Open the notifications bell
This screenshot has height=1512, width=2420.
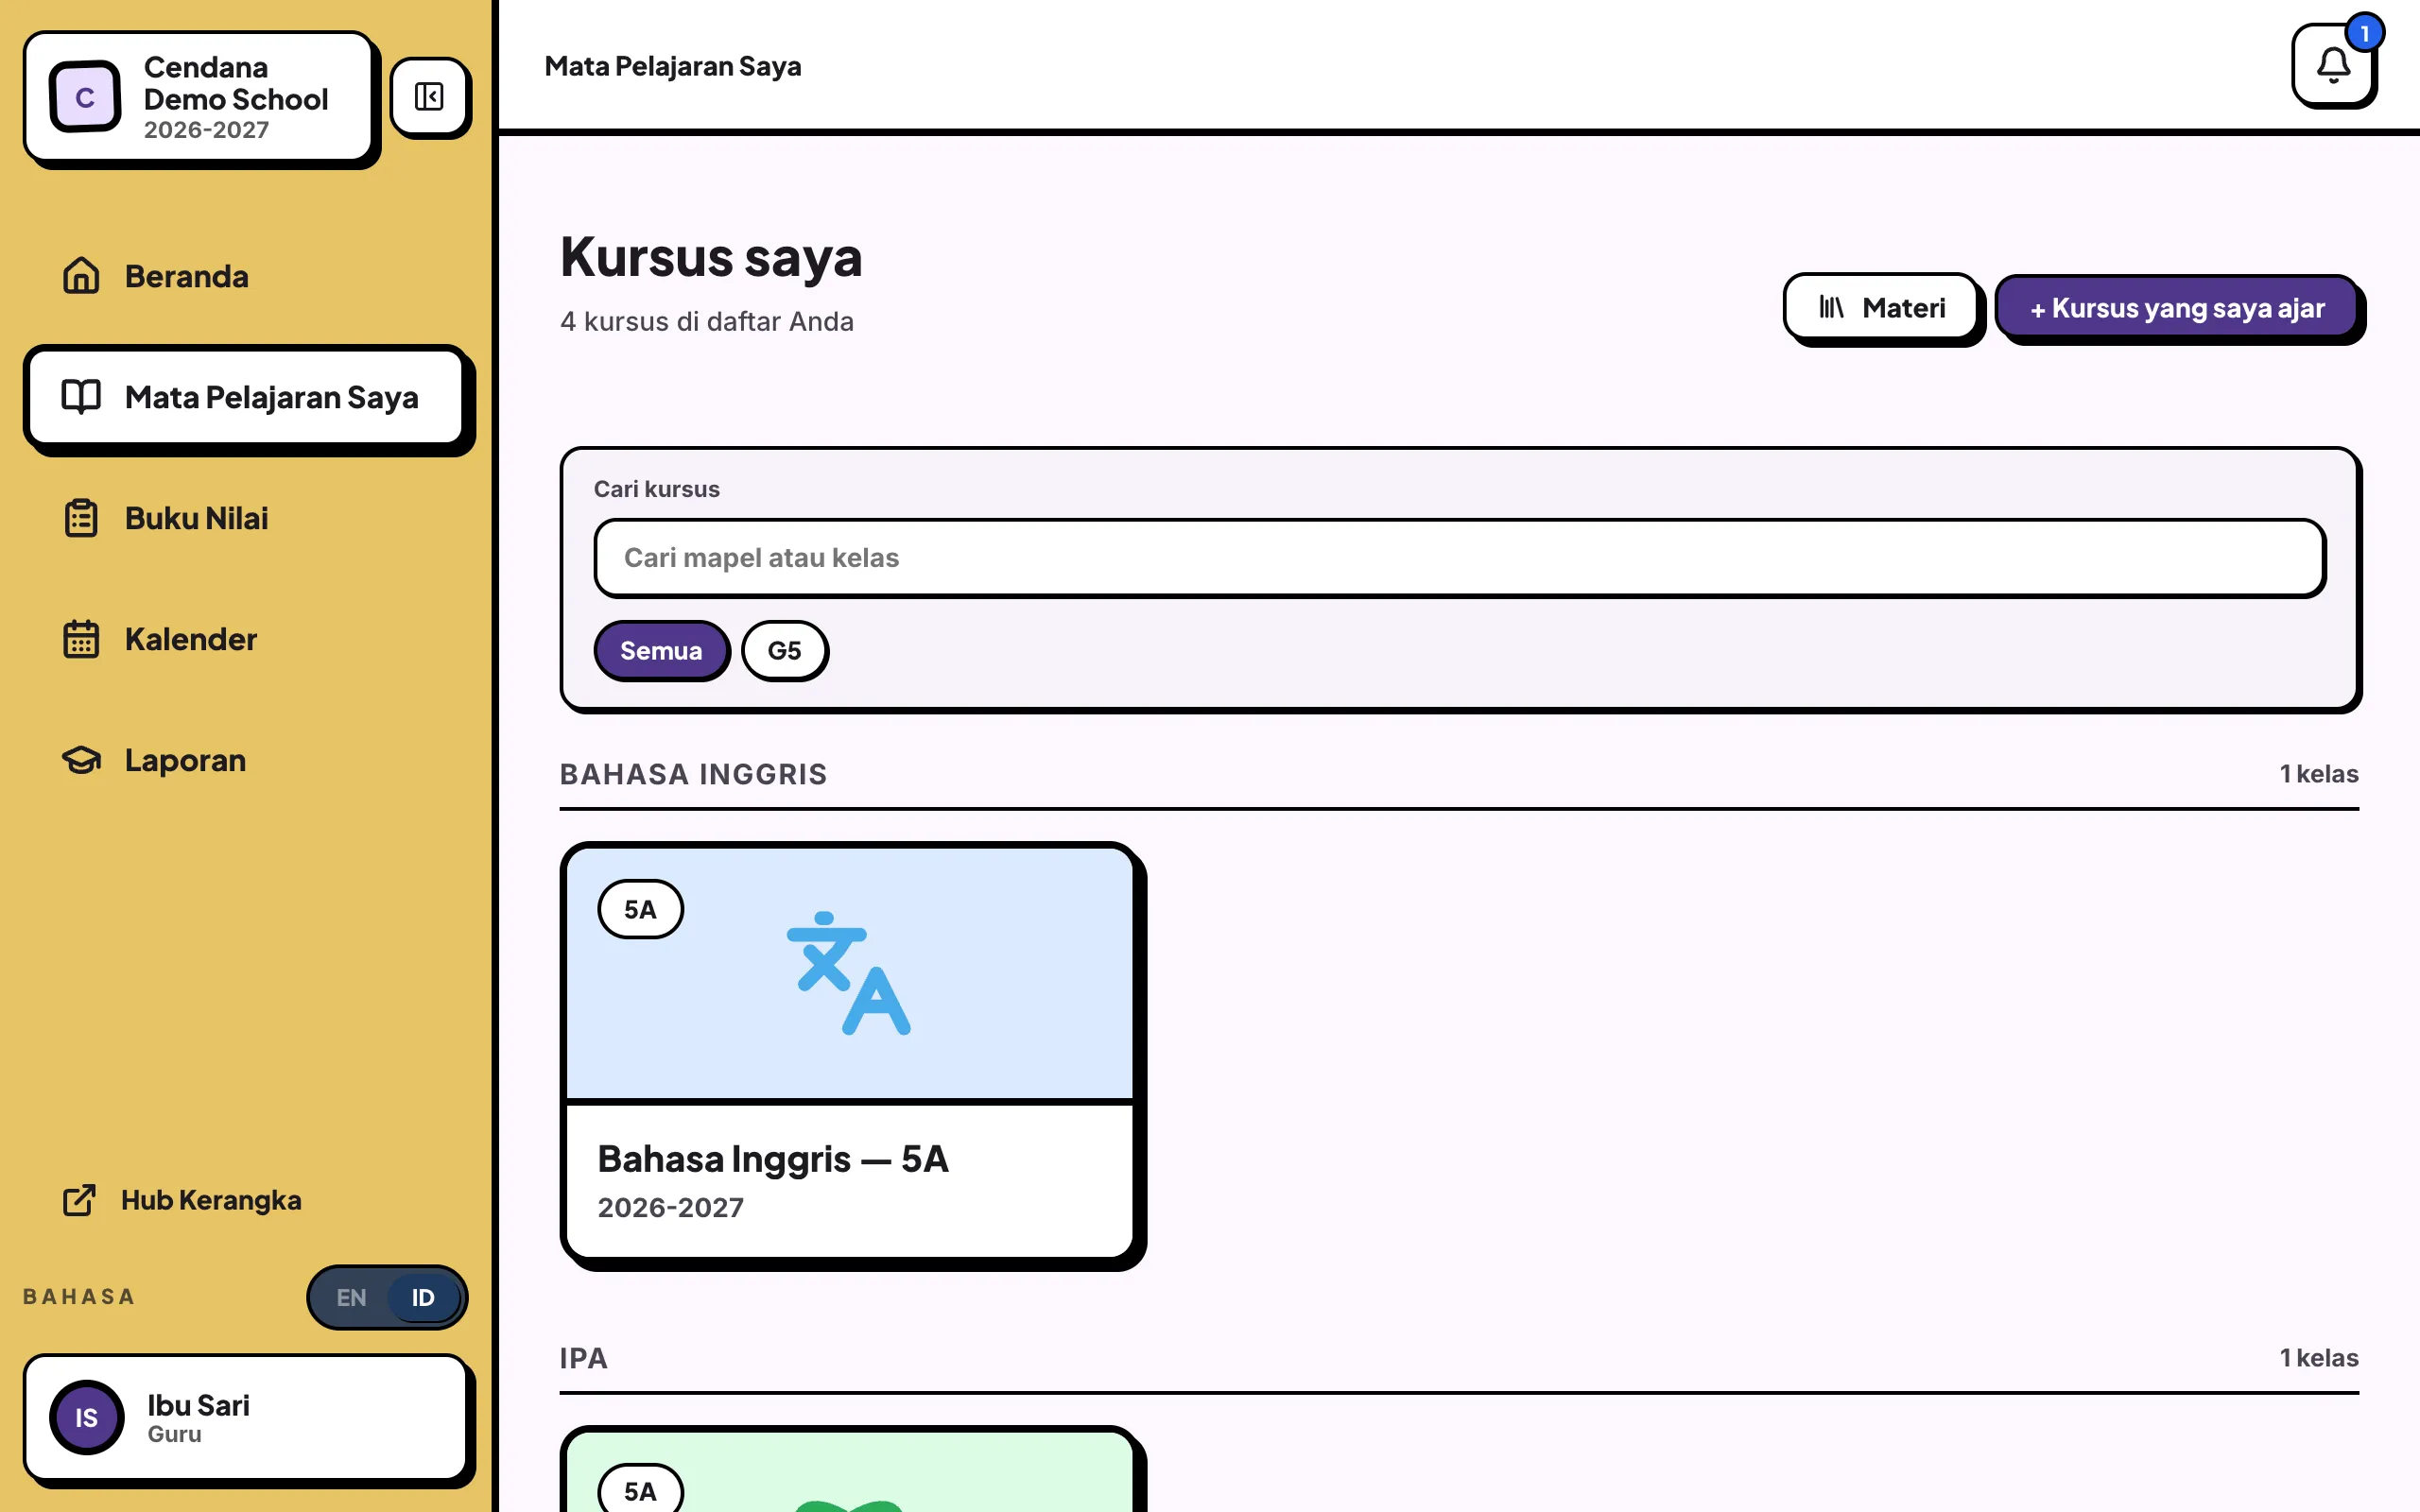[2332, 65]
